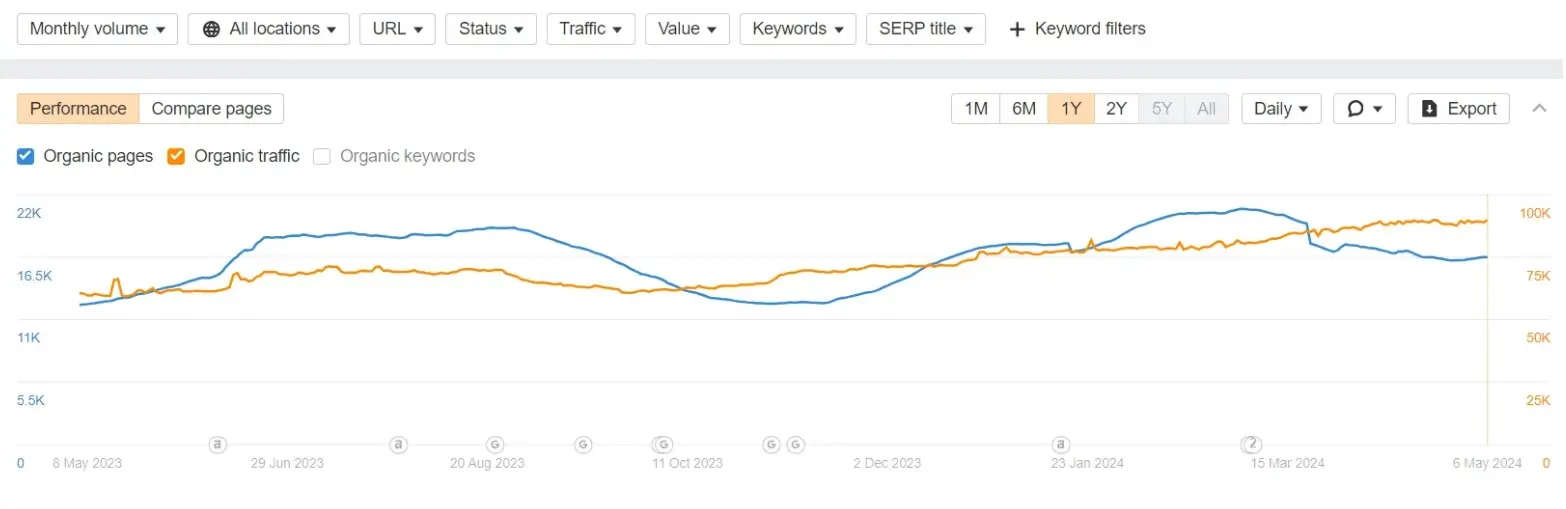
Task: Select the 2Y time range
Action: click(x=1117, y=109)
